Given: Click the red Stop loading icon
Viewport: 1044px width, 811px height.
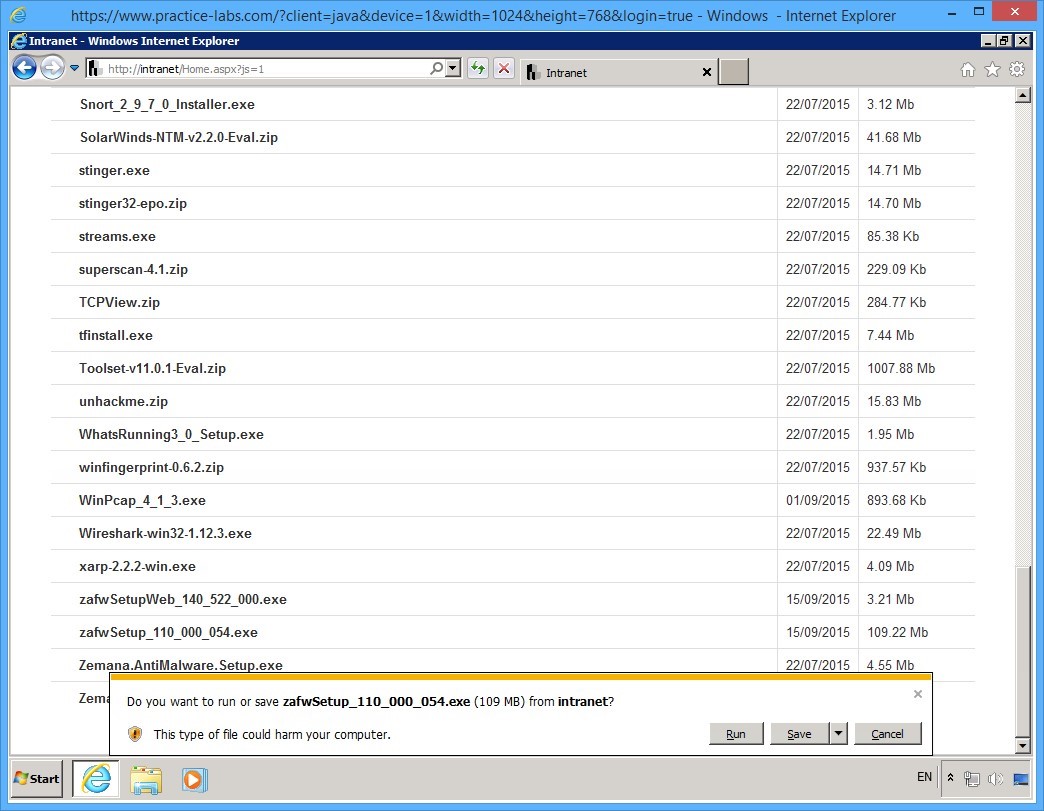Looking at the screenshot, I should click(x=504, y=69).
